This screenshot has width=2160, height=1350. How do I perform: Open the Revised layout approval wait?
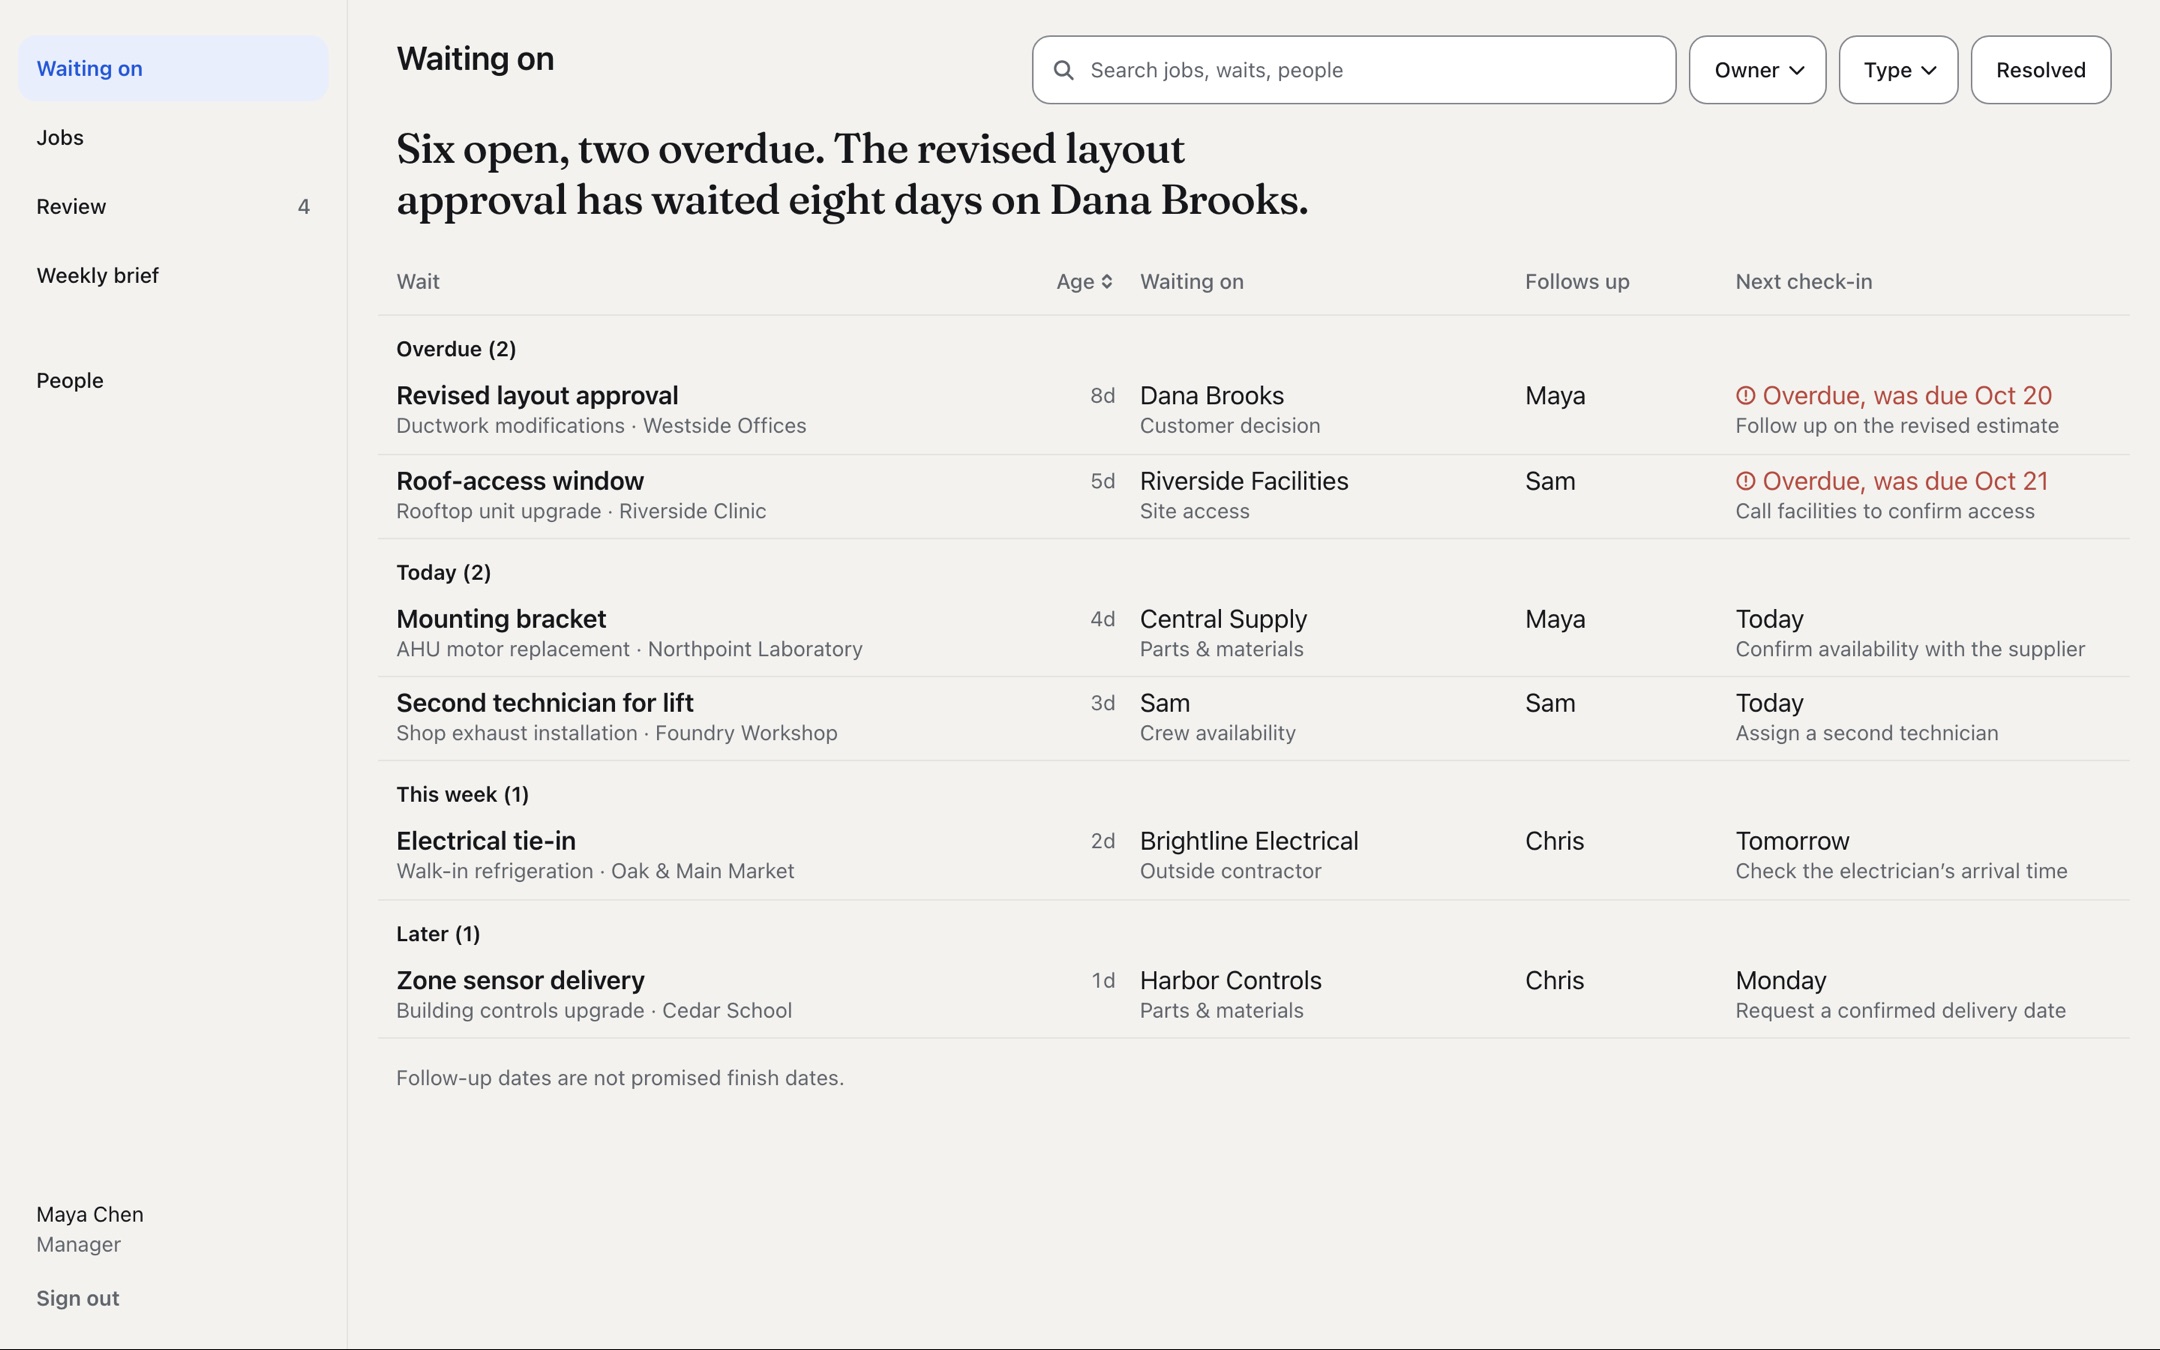point(537,396)
